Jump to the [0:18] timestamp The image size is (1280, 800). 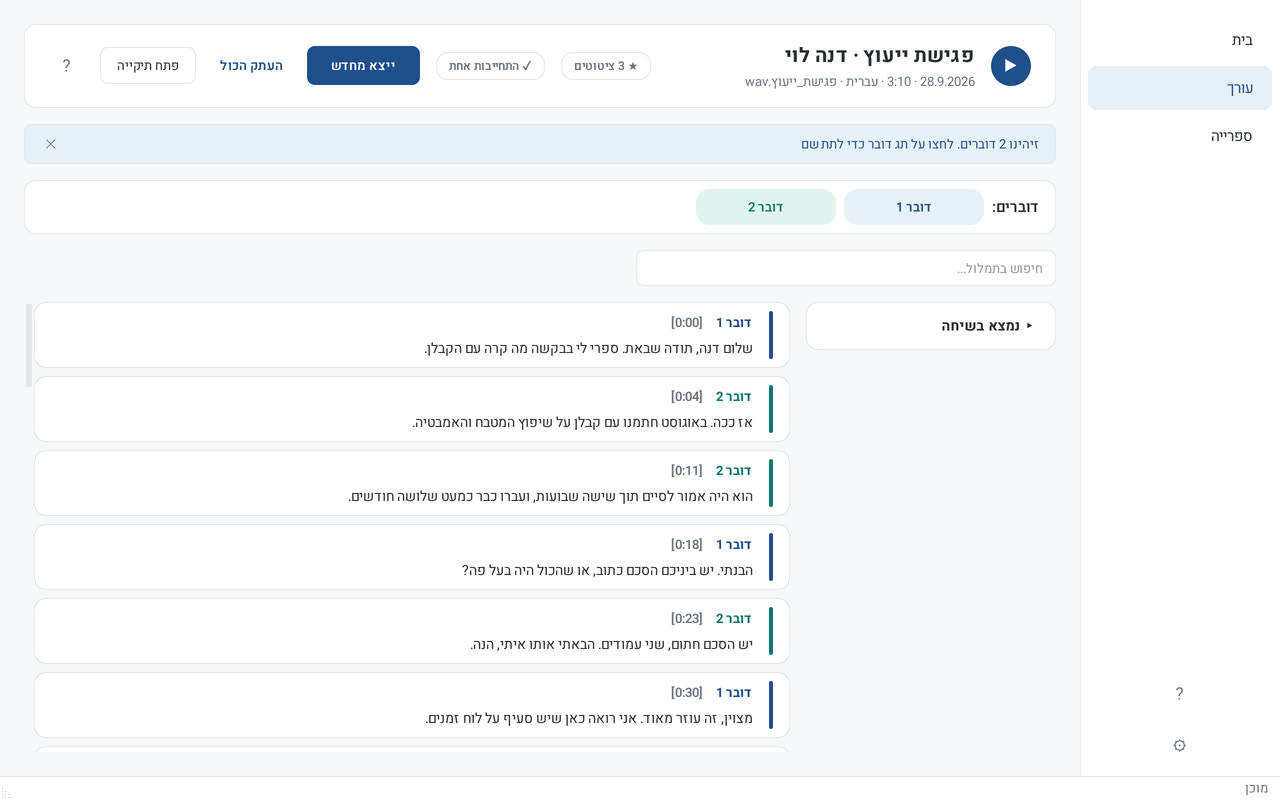pos(687,545)
